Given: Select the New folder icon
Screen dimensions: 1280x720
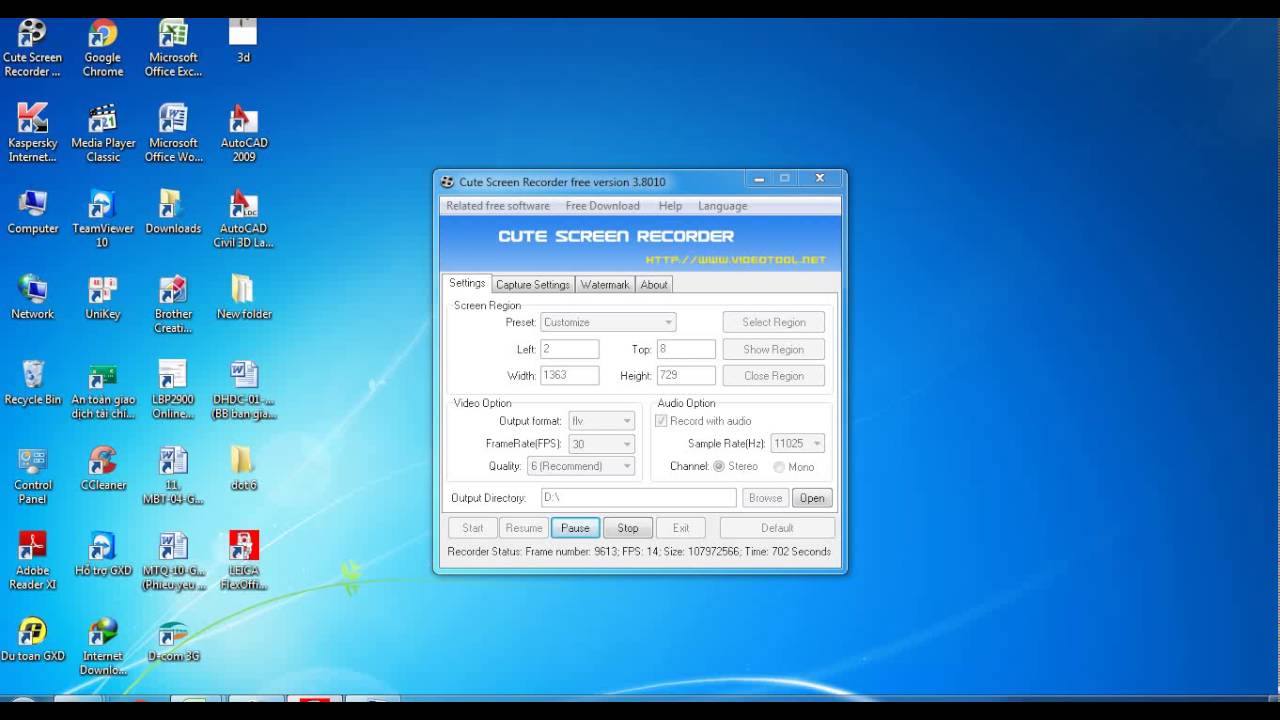Looking at the screenshot, I should point(244,297).
